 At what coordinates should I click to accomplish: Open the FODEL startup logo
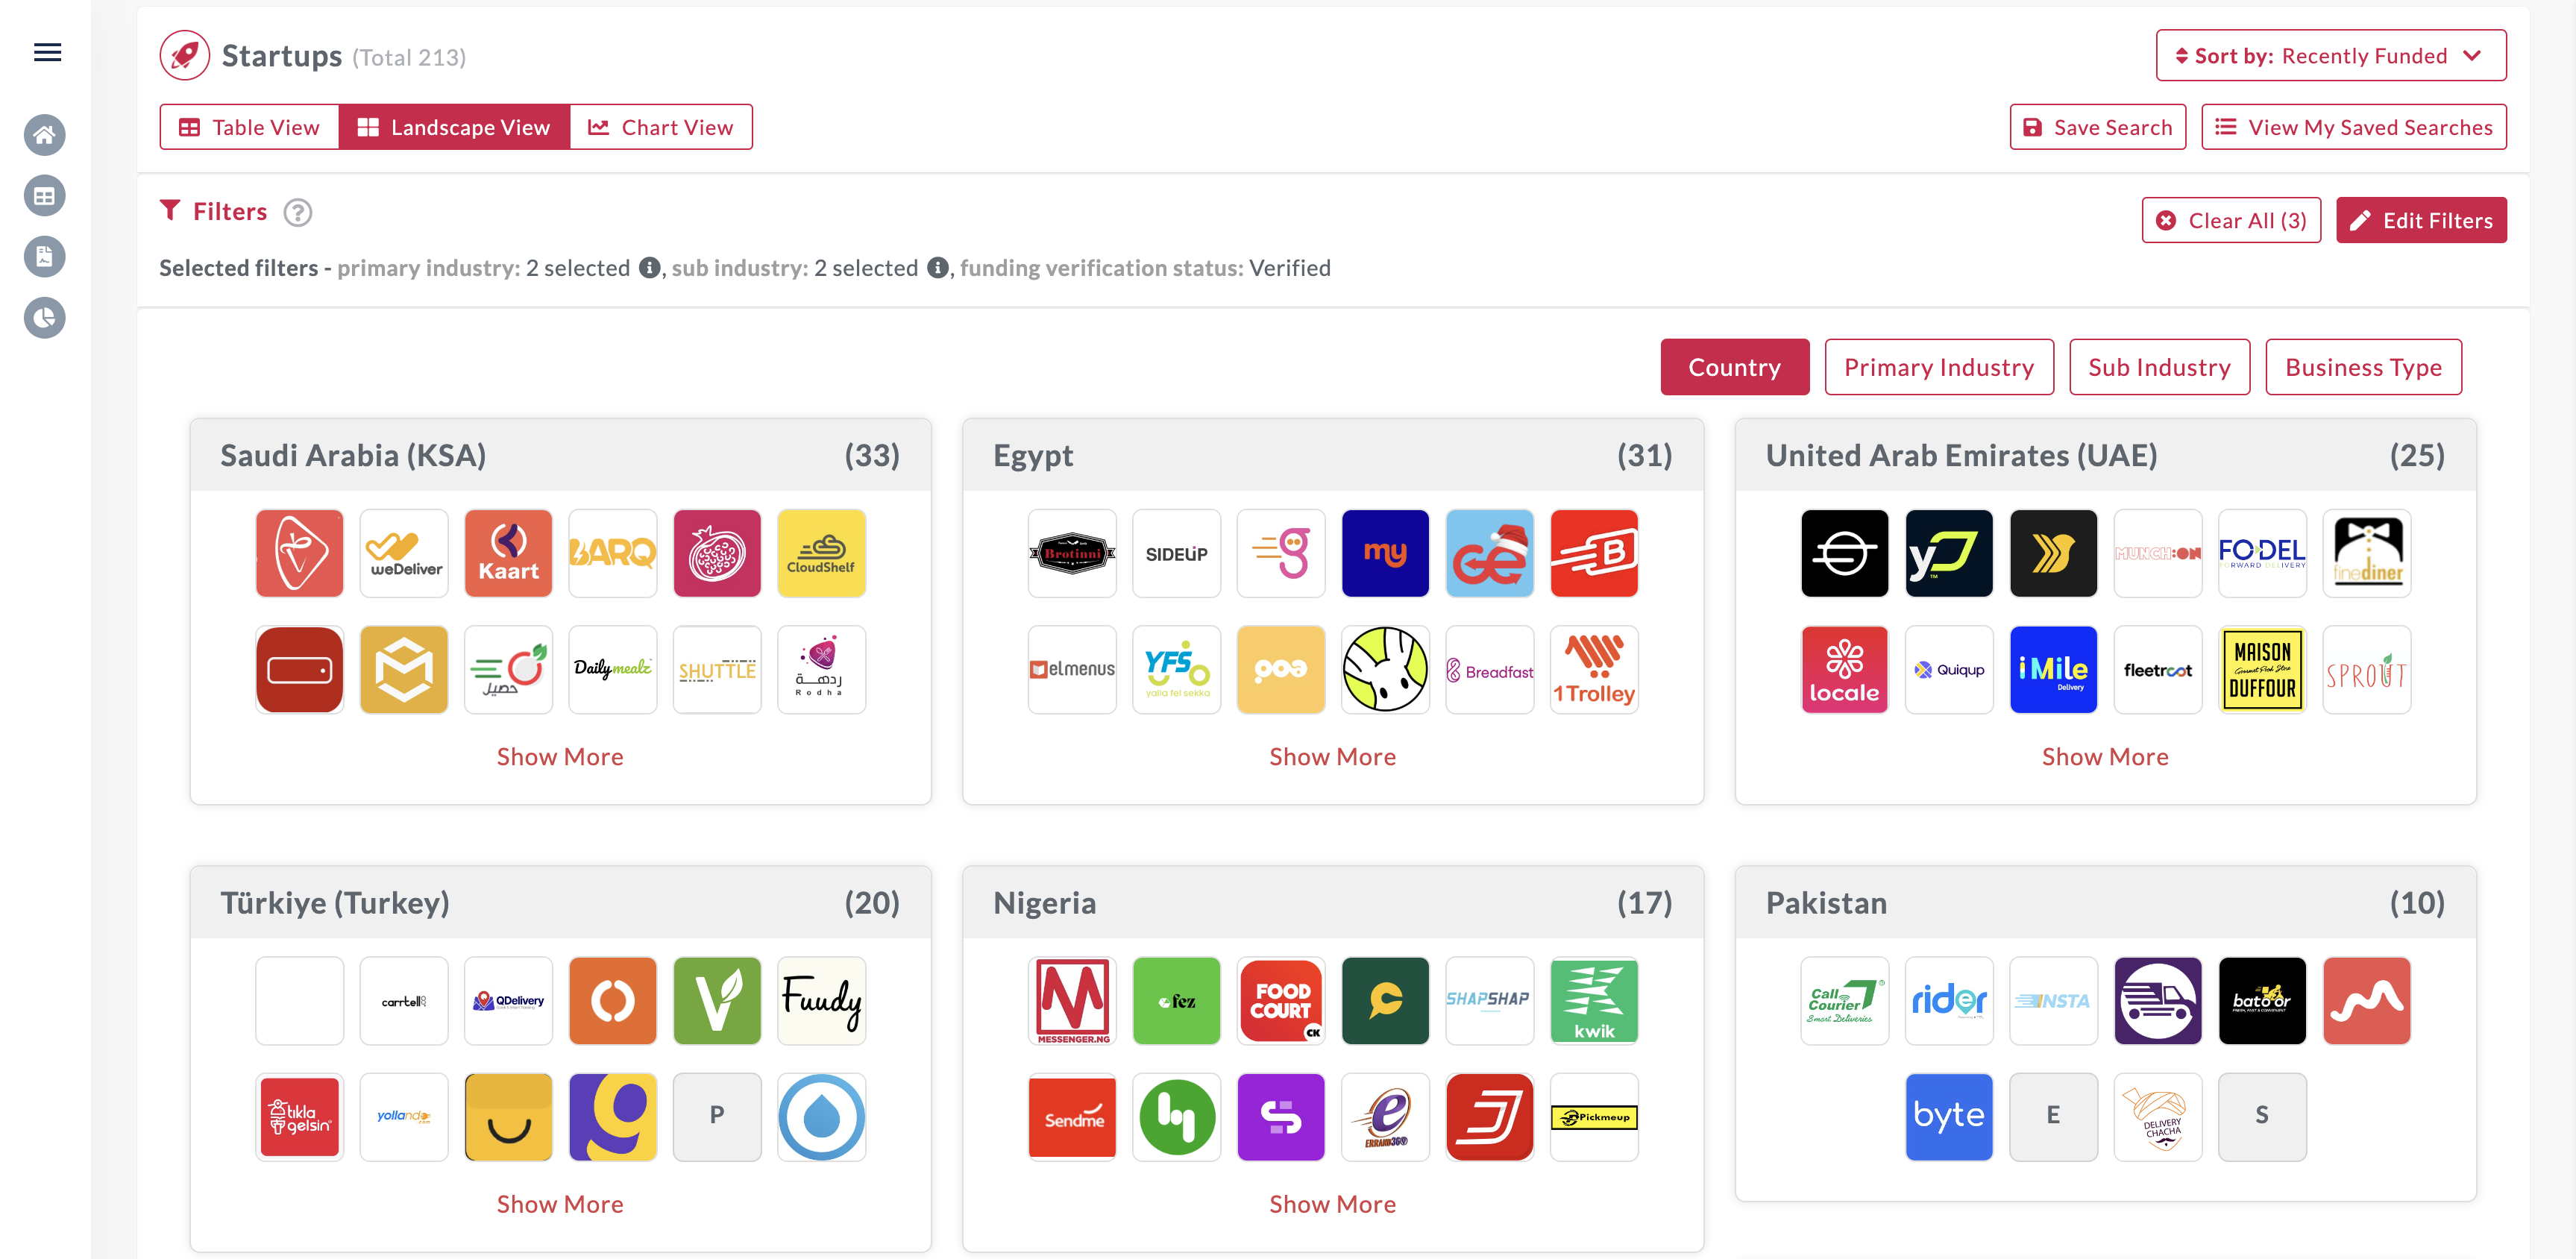click(2262, 553)
